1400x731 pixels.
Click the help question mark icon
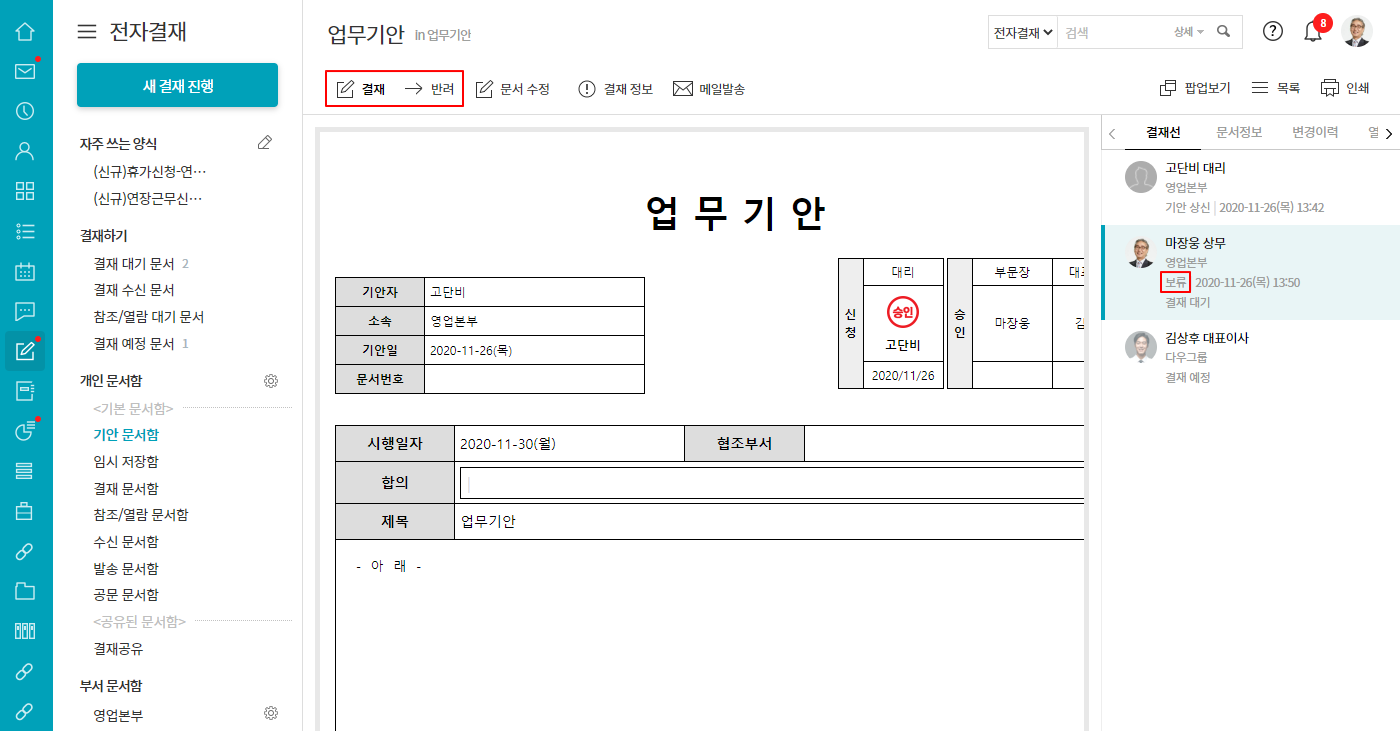click(1272, 31)
